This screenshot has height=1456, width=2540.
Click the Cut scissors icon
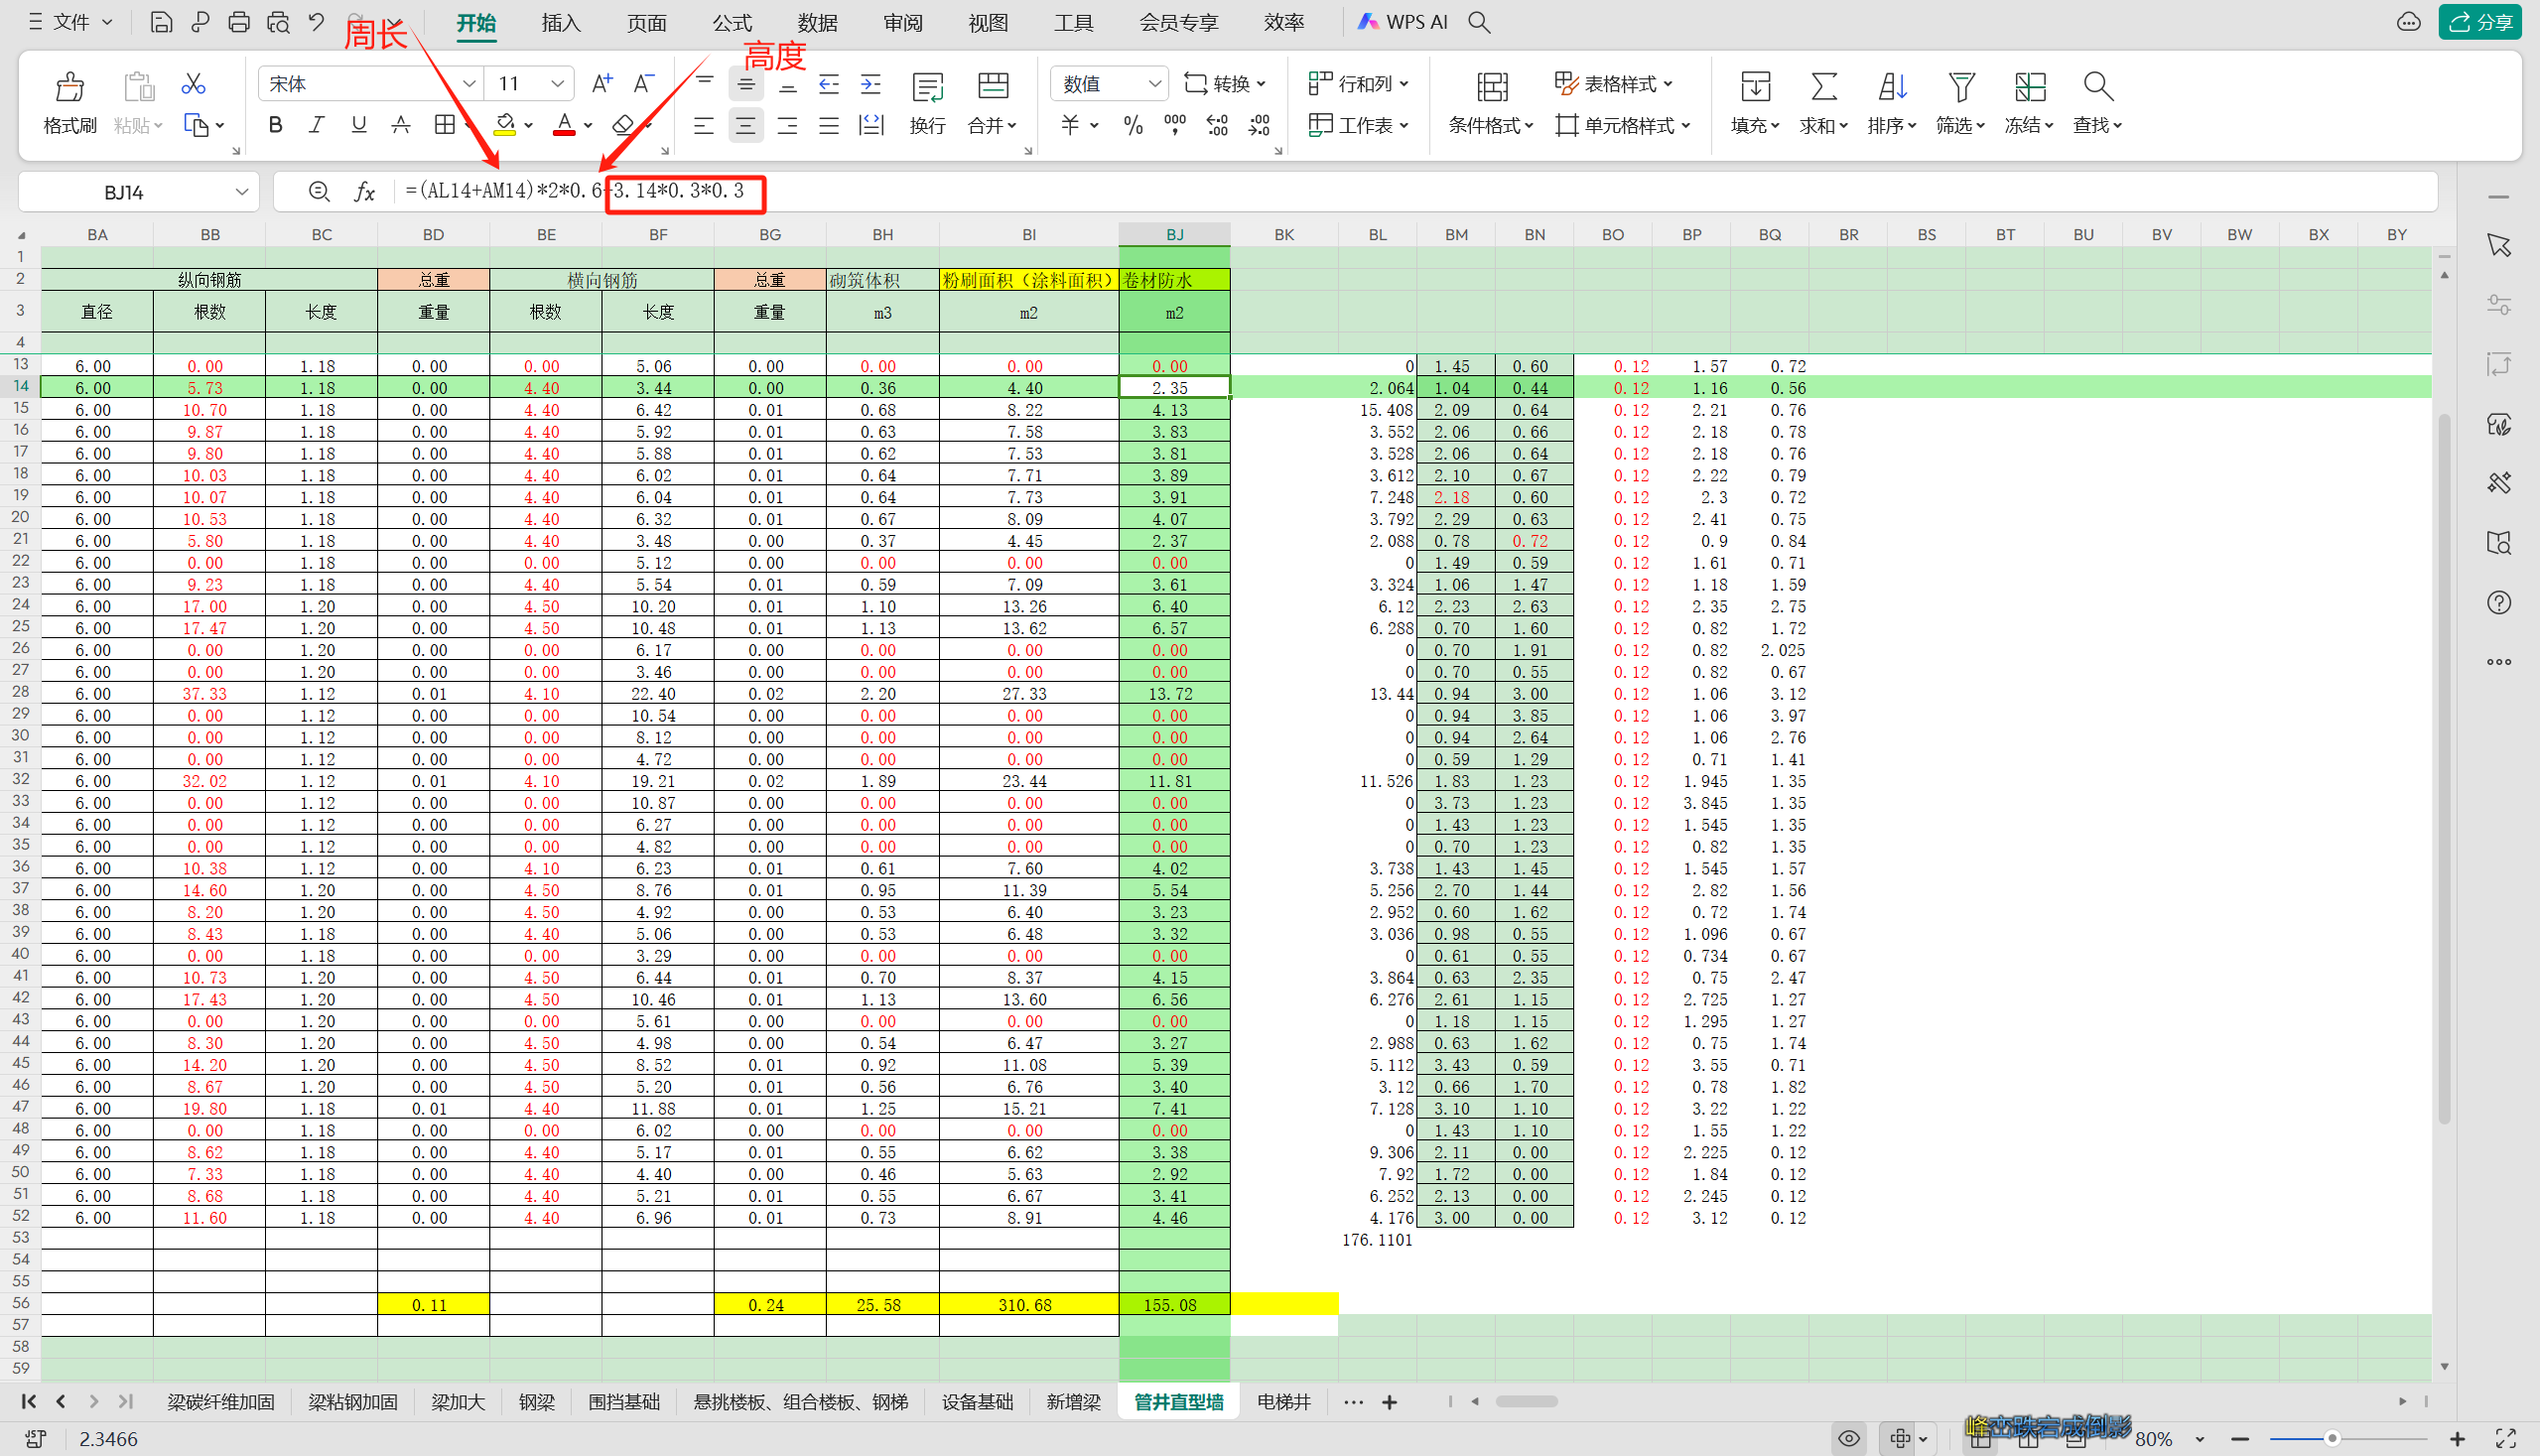pyautogui.click(x=193, y=84)
